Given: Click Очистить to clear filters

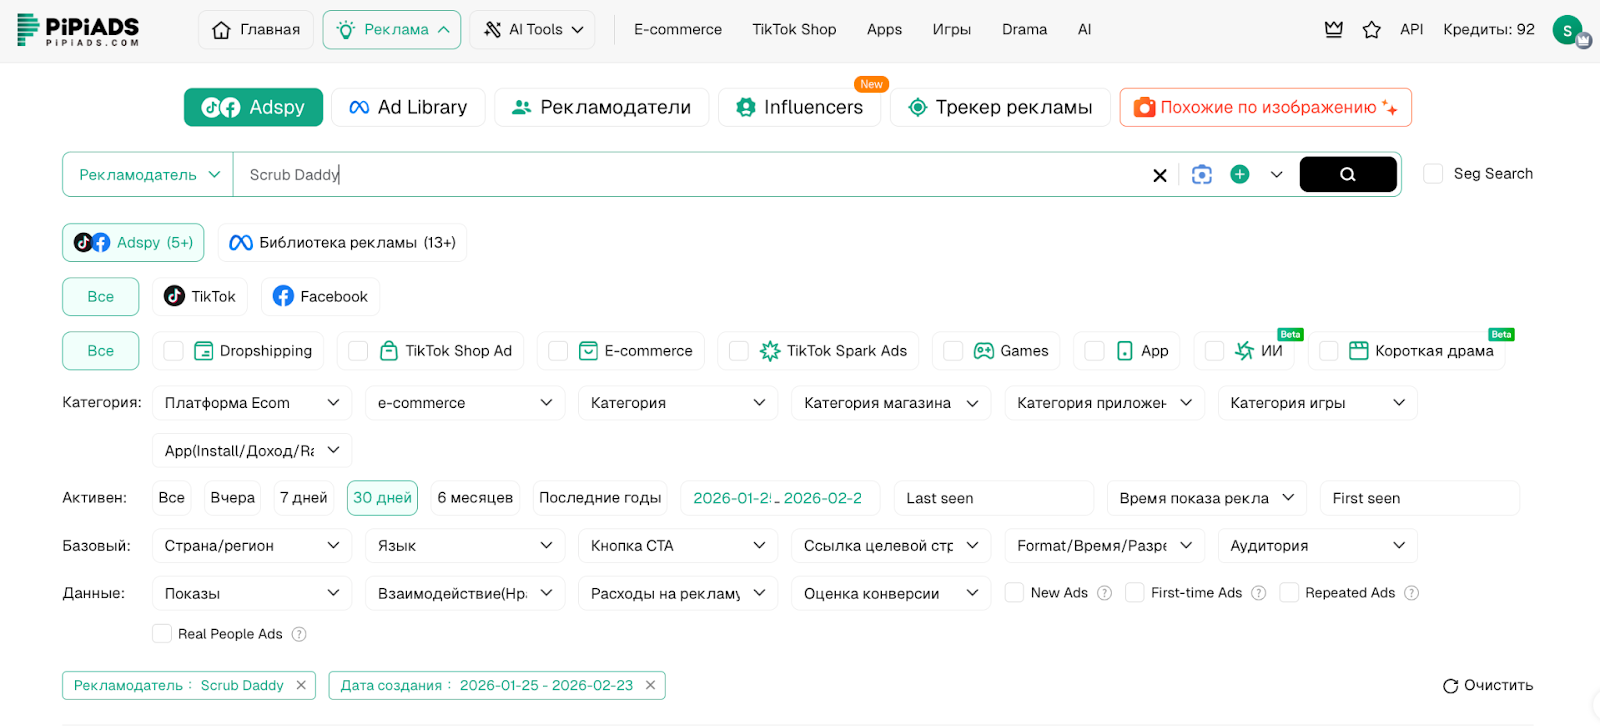Looking at the screenshot, I should [1487, 685].
